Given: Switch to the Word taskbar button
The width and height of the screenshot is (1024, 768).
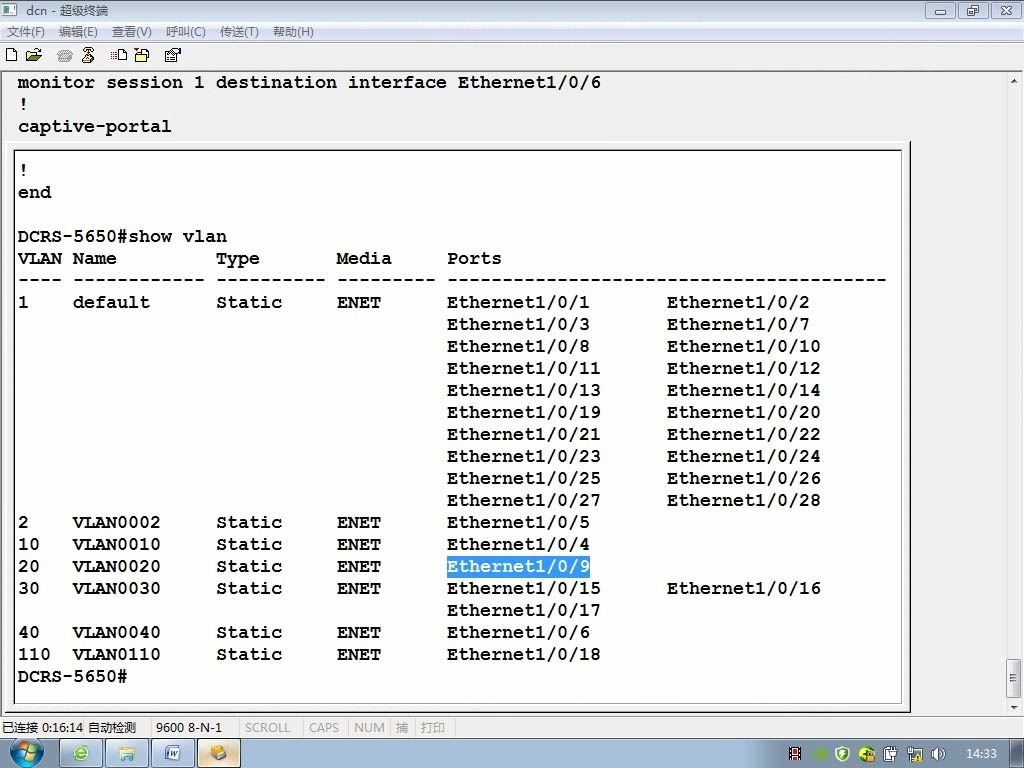Looking at the screenshot, I should pos(172,754).
